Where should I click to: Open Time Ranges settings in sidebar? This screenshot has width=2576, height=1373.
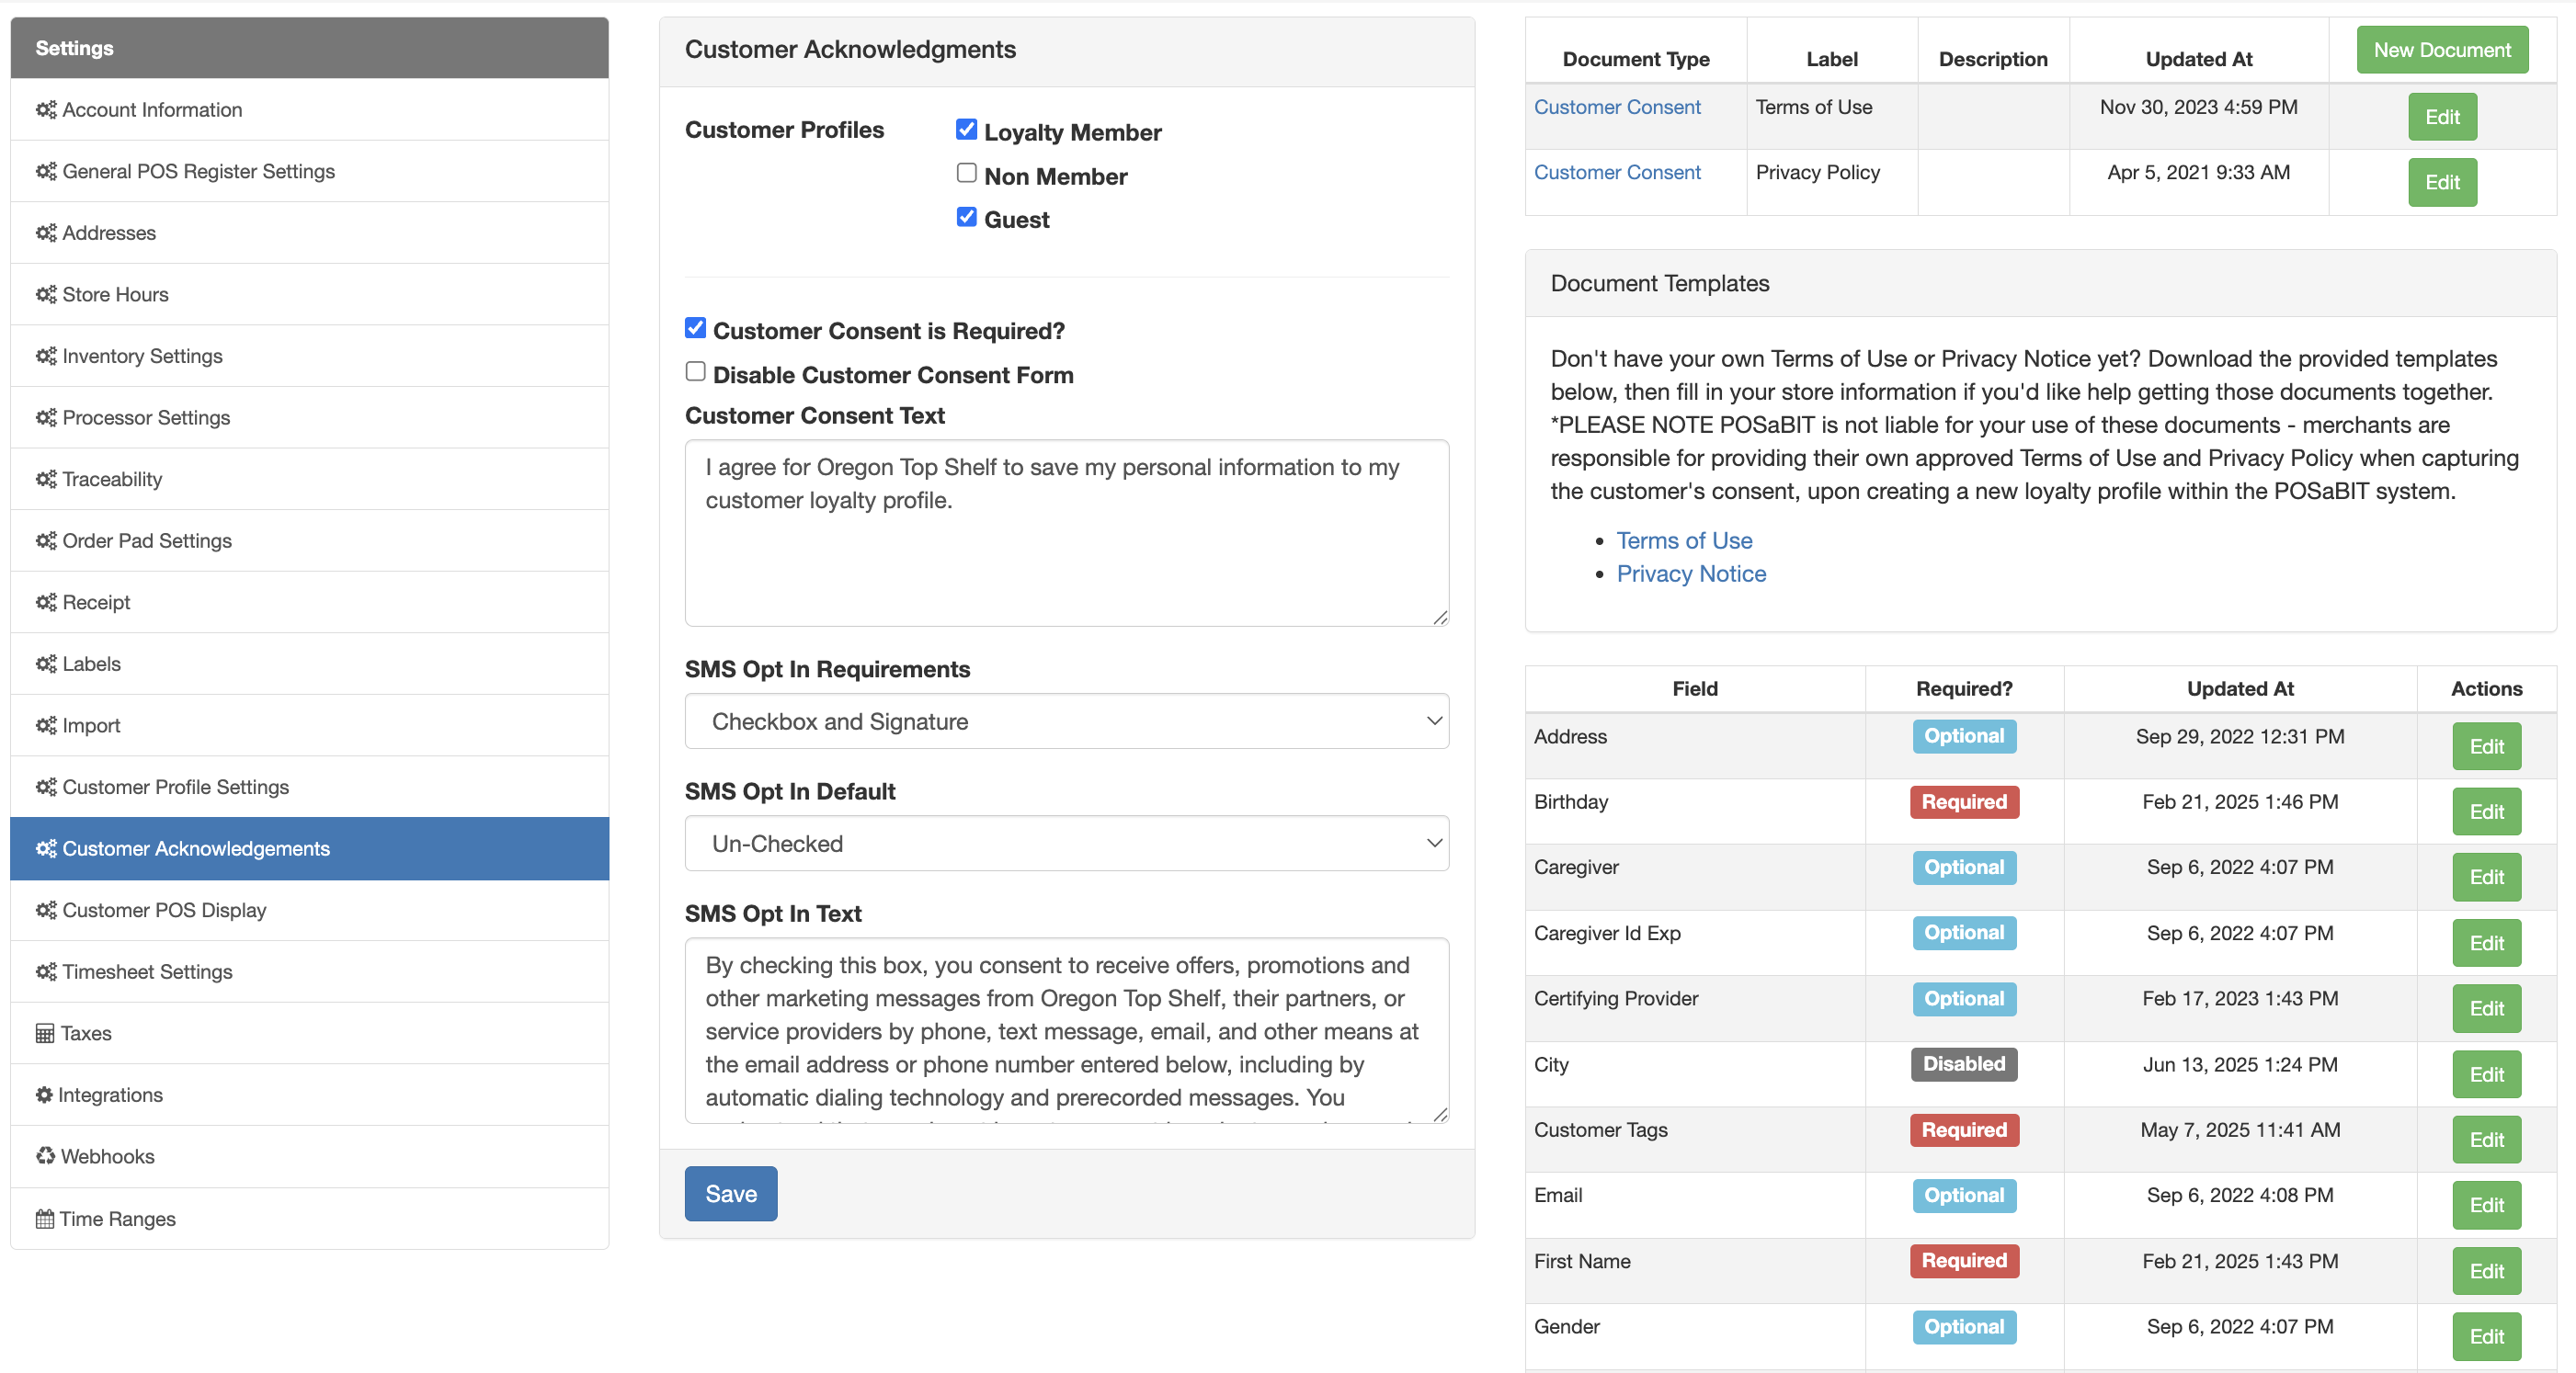click(309, 1218)
